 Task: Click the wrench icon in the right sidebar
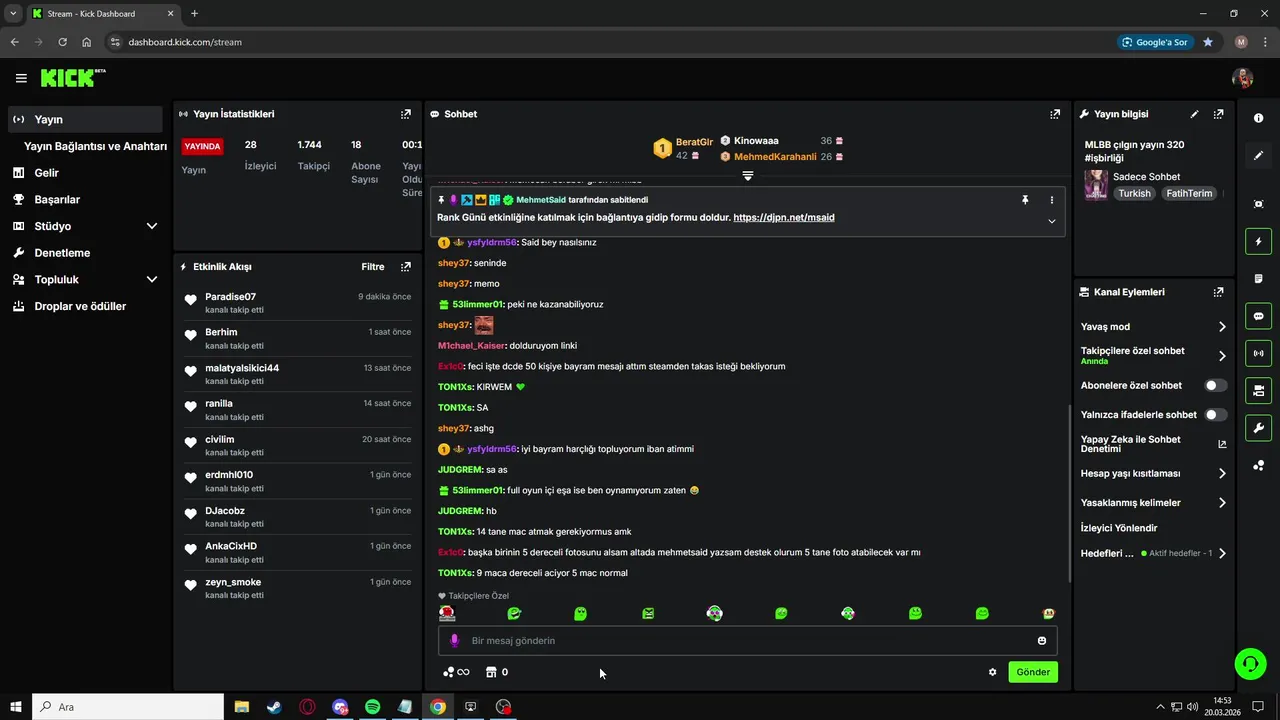[1258, 428]
